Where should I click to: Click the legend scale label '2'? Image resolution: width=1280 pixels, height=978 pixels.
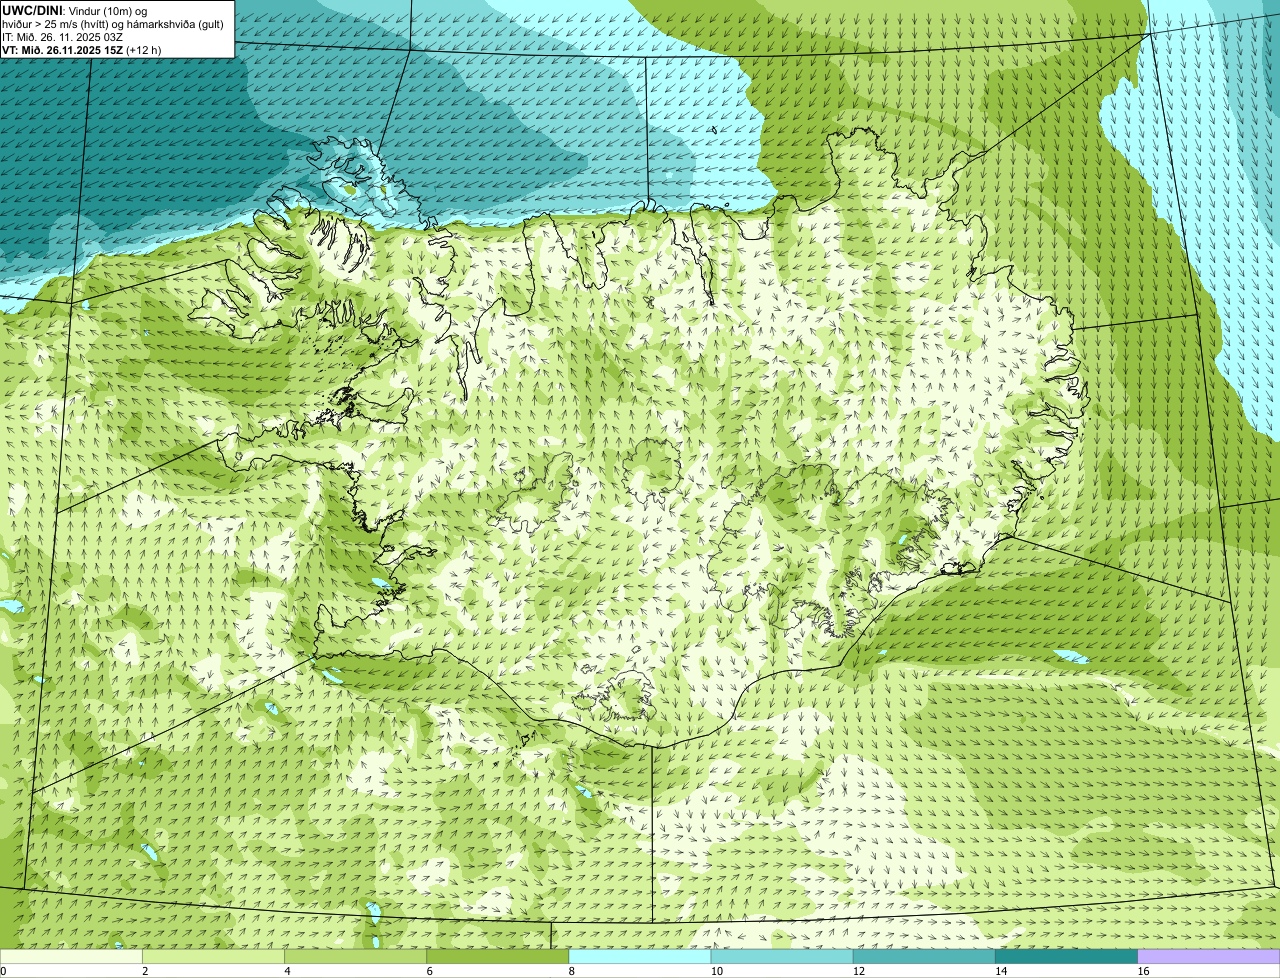[145, 971]
